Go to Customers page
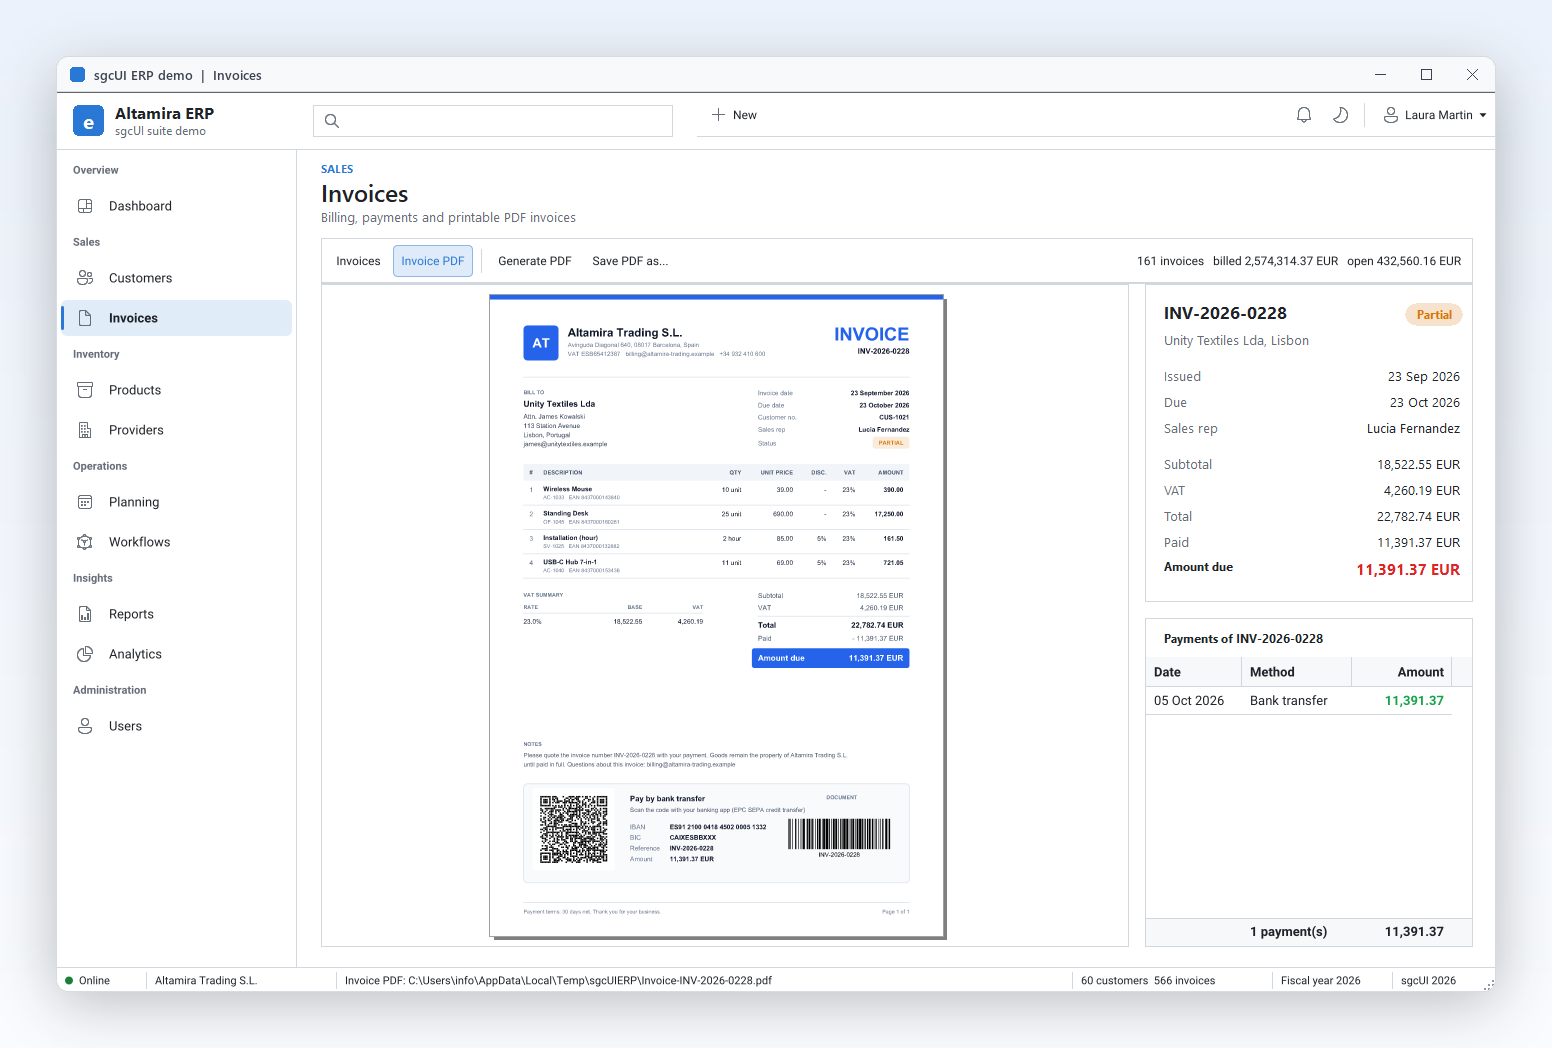This screenshot has width=1552, height=1048. tap(176, 278)
